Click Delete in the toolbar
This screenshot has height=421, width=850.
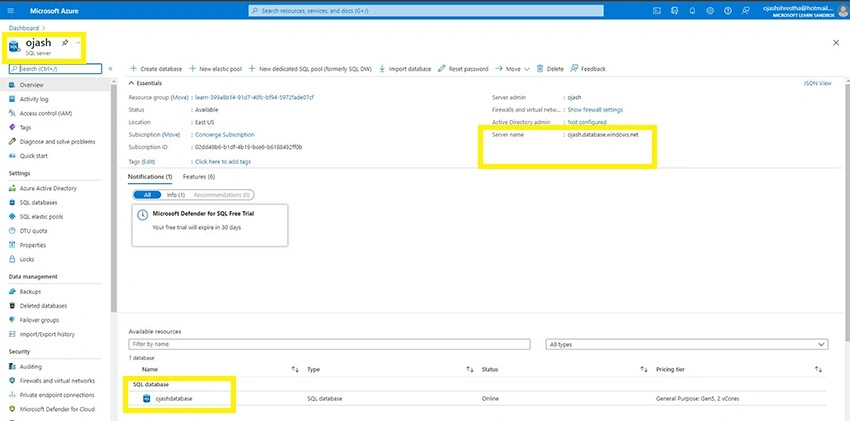coord(550,69)
